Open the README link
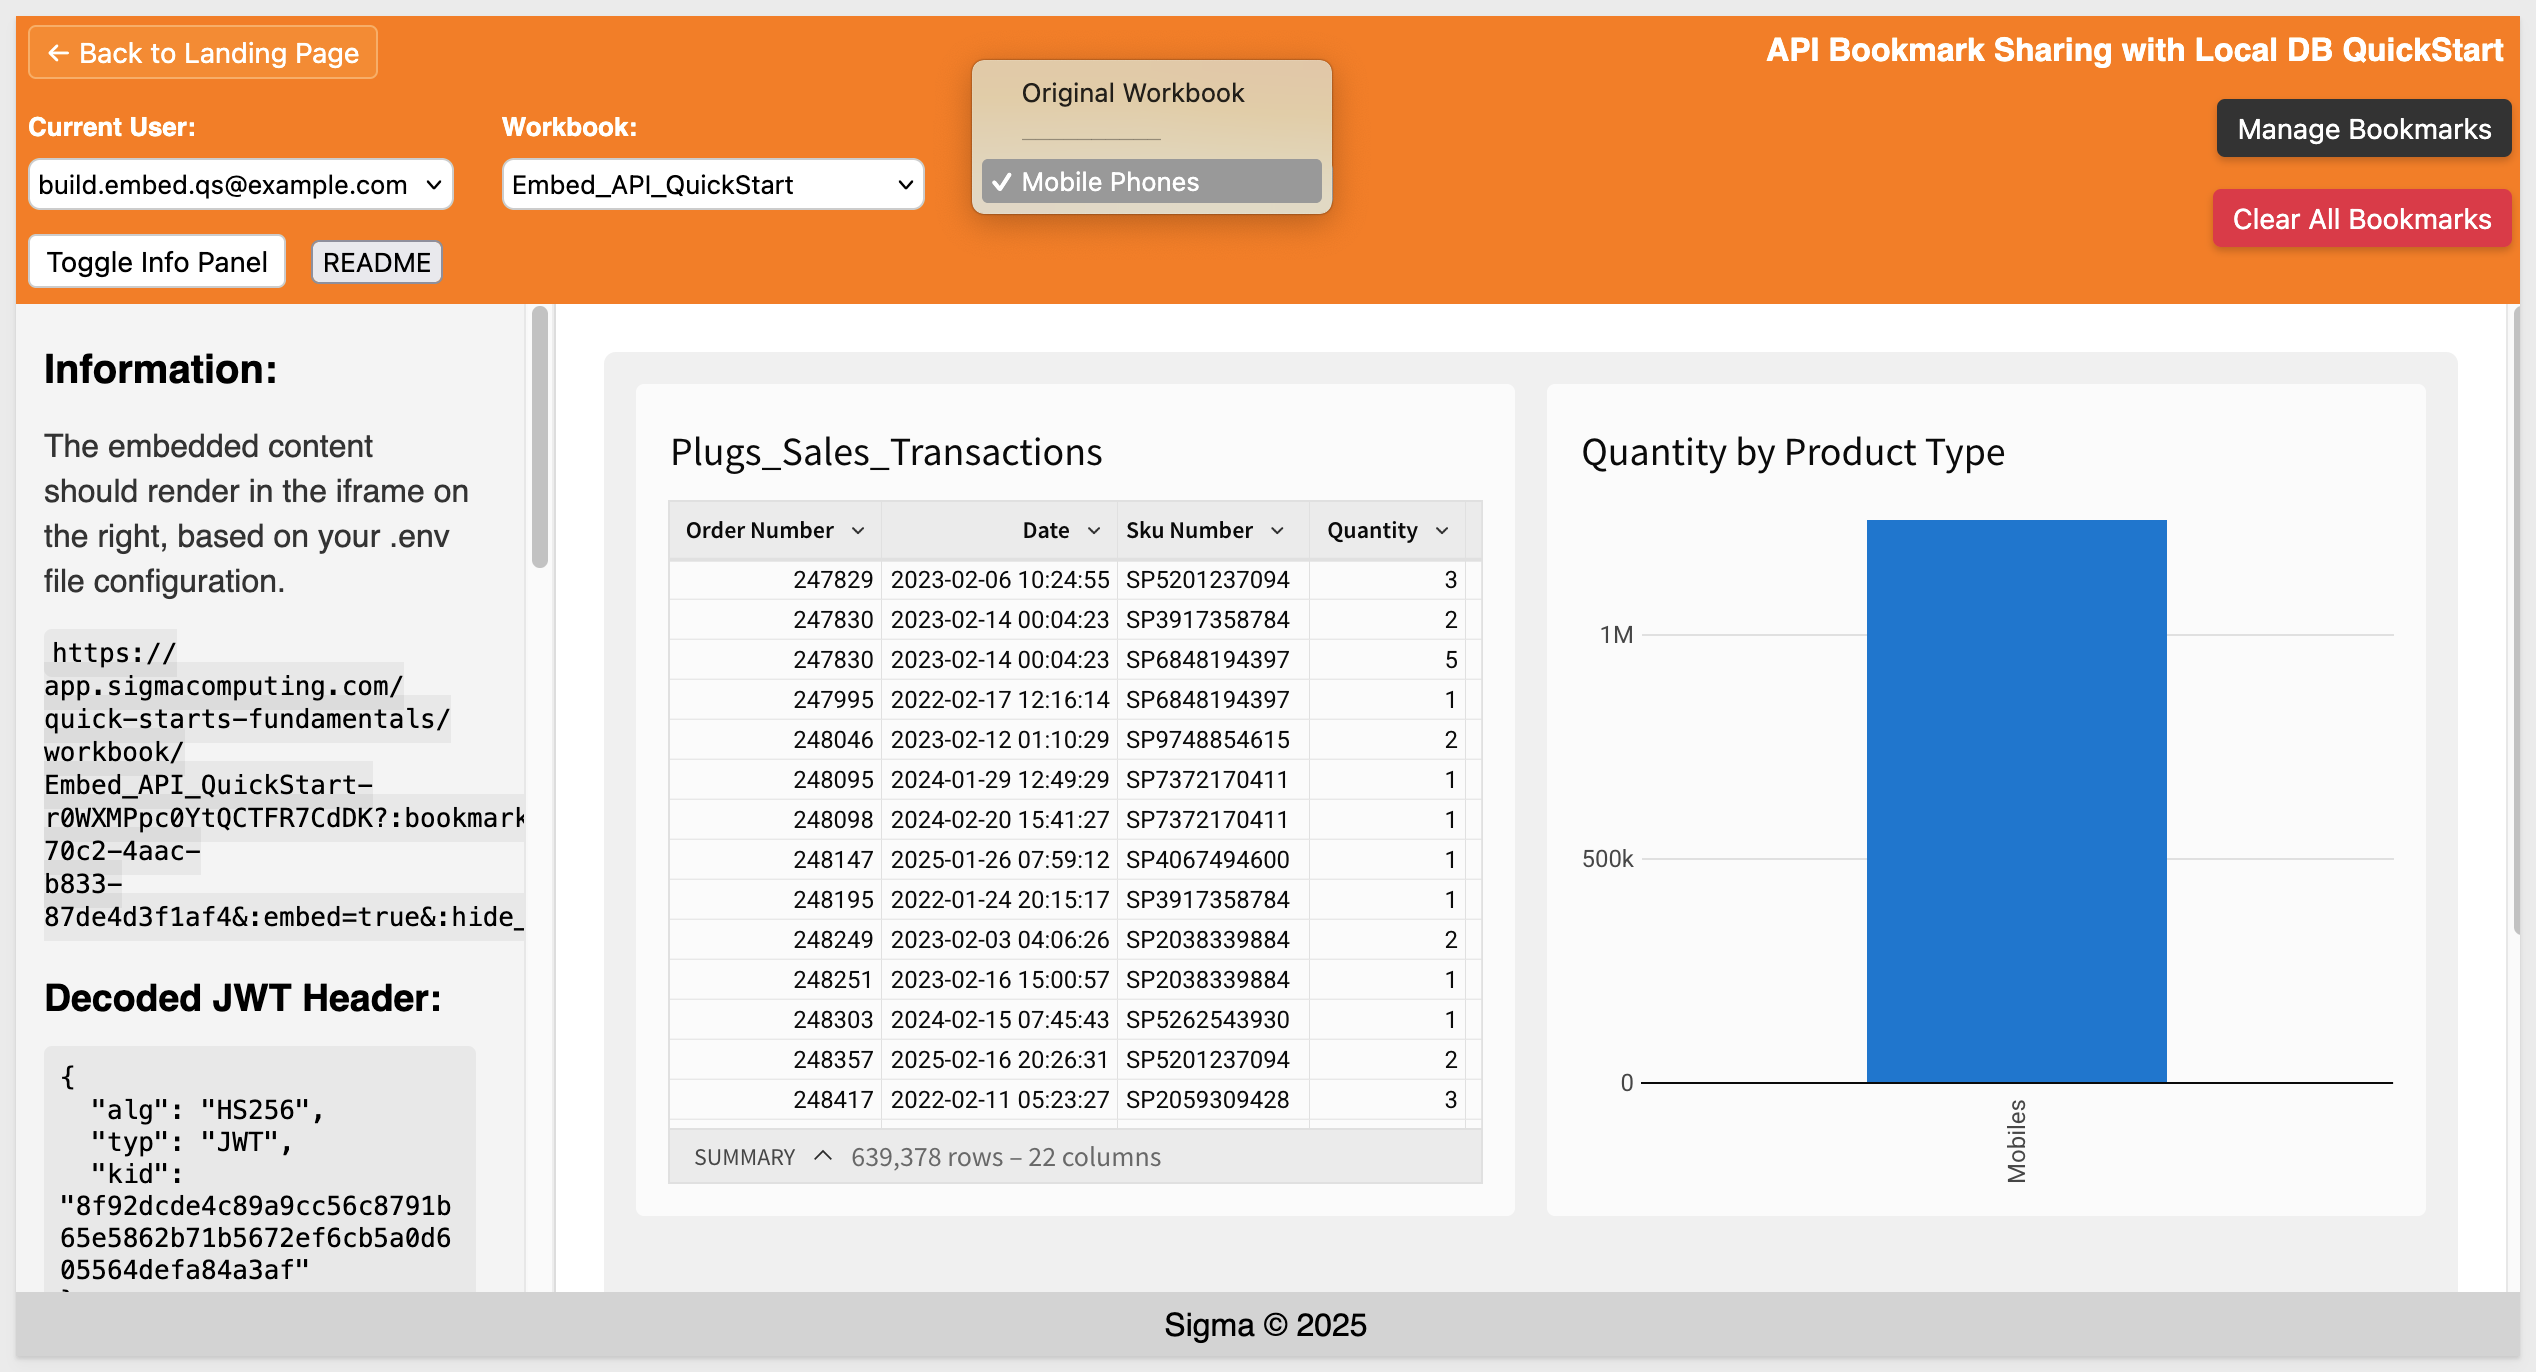Image resolution: width=2536 pixels, height=1372 pixels. coord(376,262)
